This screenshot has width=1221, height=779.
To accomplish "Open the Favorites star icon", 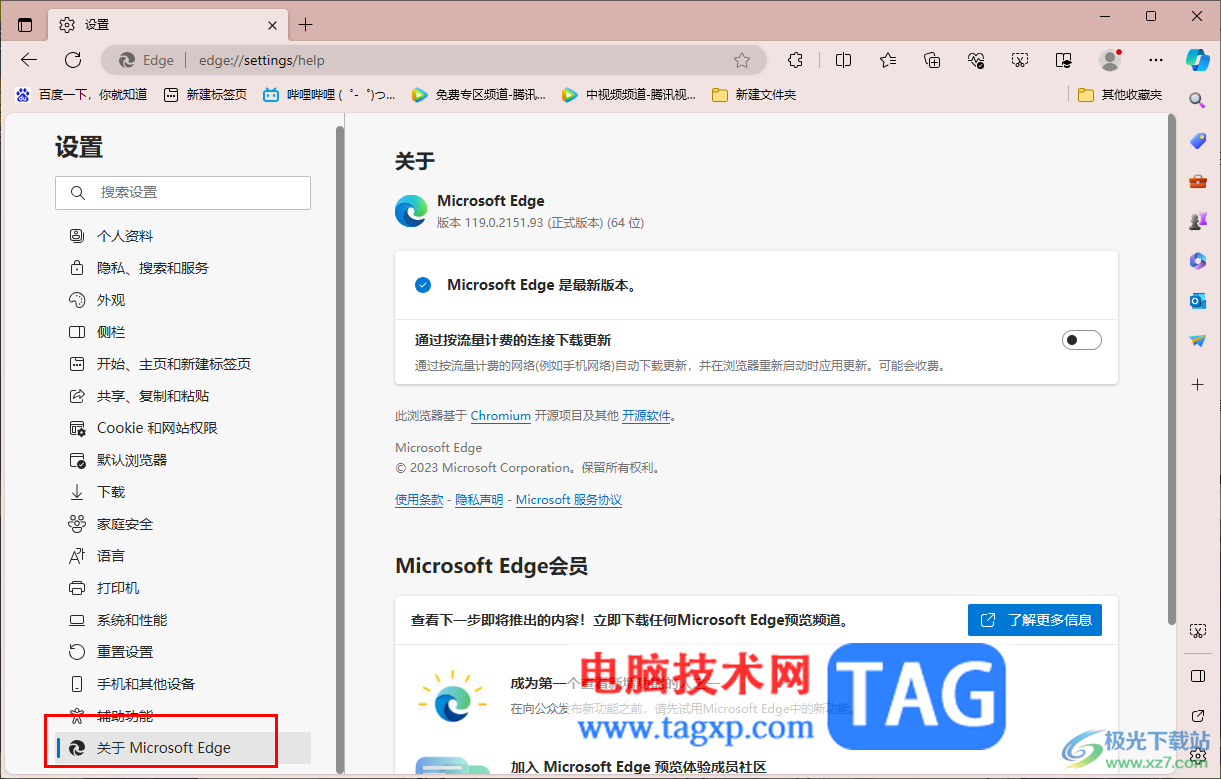I will pos(887,60).
